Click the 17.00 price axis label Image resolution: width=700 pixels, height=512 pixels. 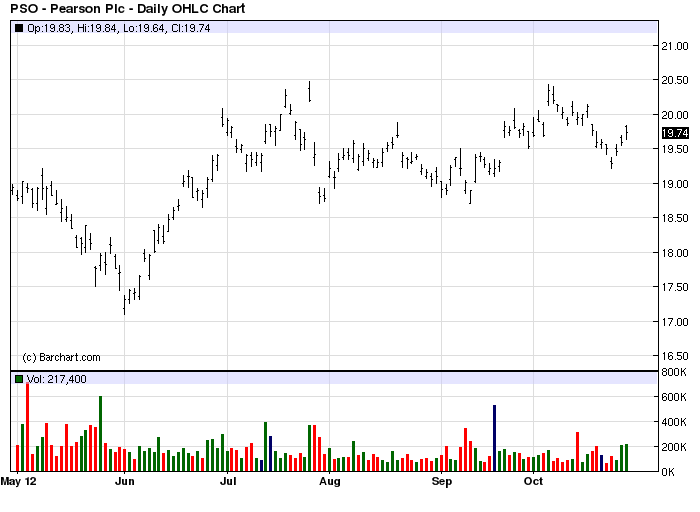pos(675,322)
